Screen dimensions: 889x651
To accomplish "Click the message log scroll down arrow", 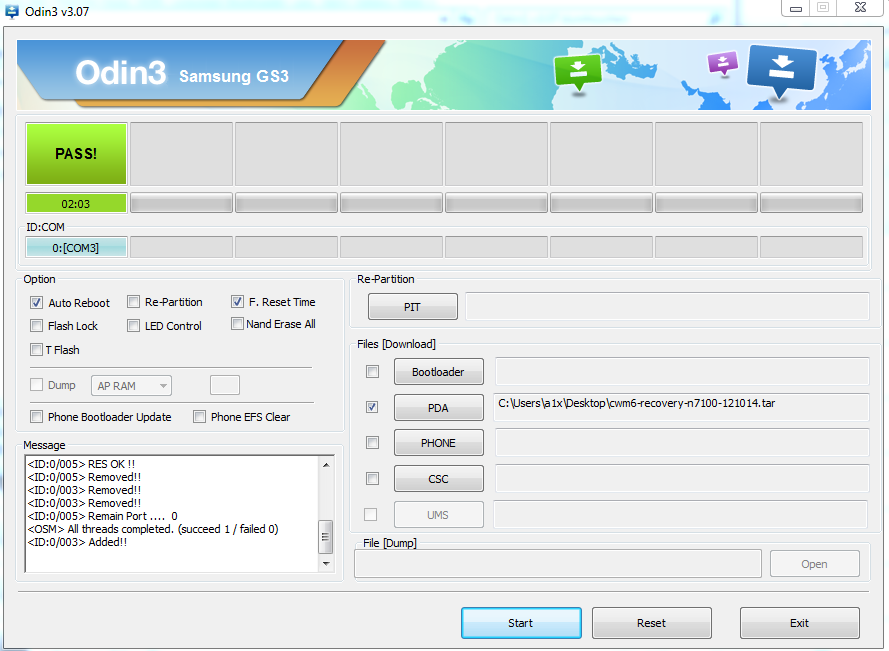I will pyautogui.click(x=326, y=564).
